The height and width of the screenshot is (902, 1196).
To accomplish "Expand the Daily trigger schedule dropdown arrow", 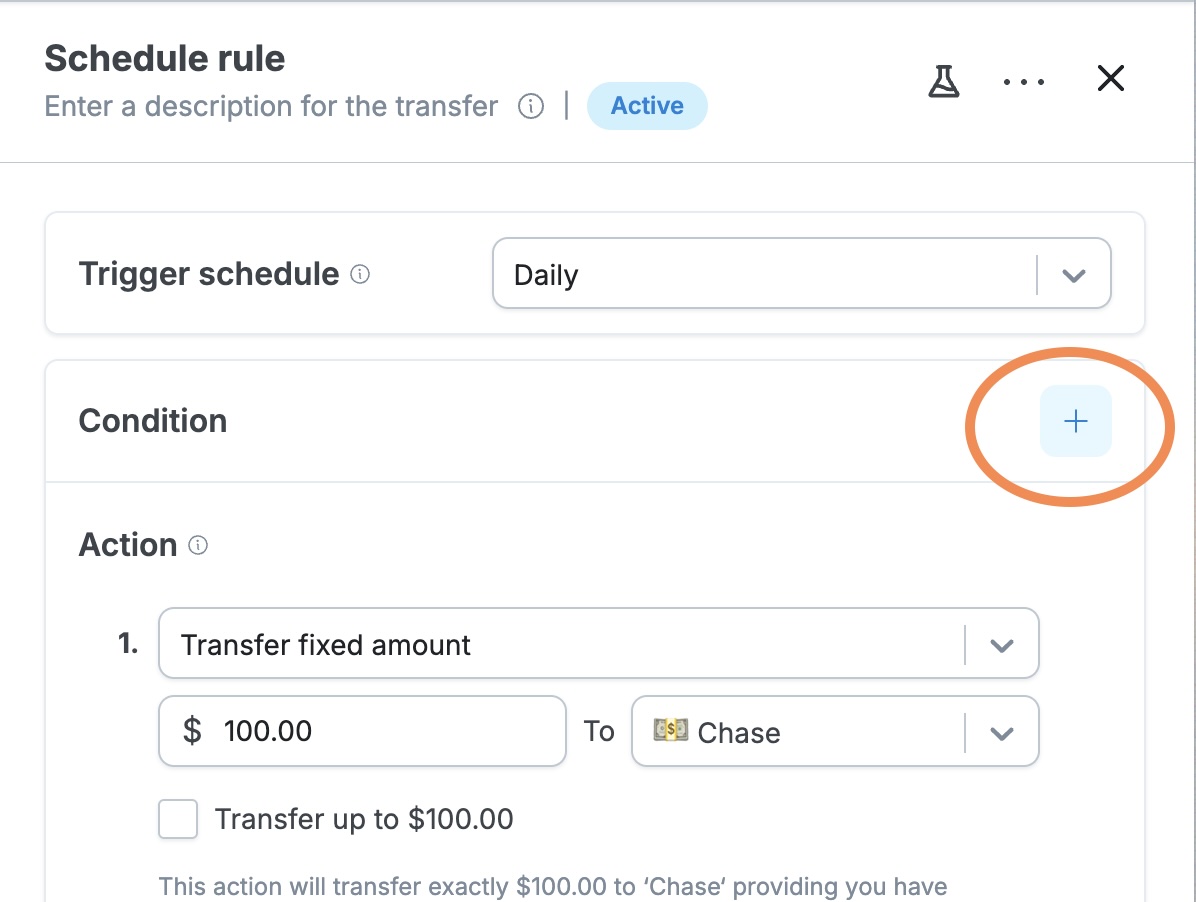I will pyautogui.click(x=1073, y=275).
